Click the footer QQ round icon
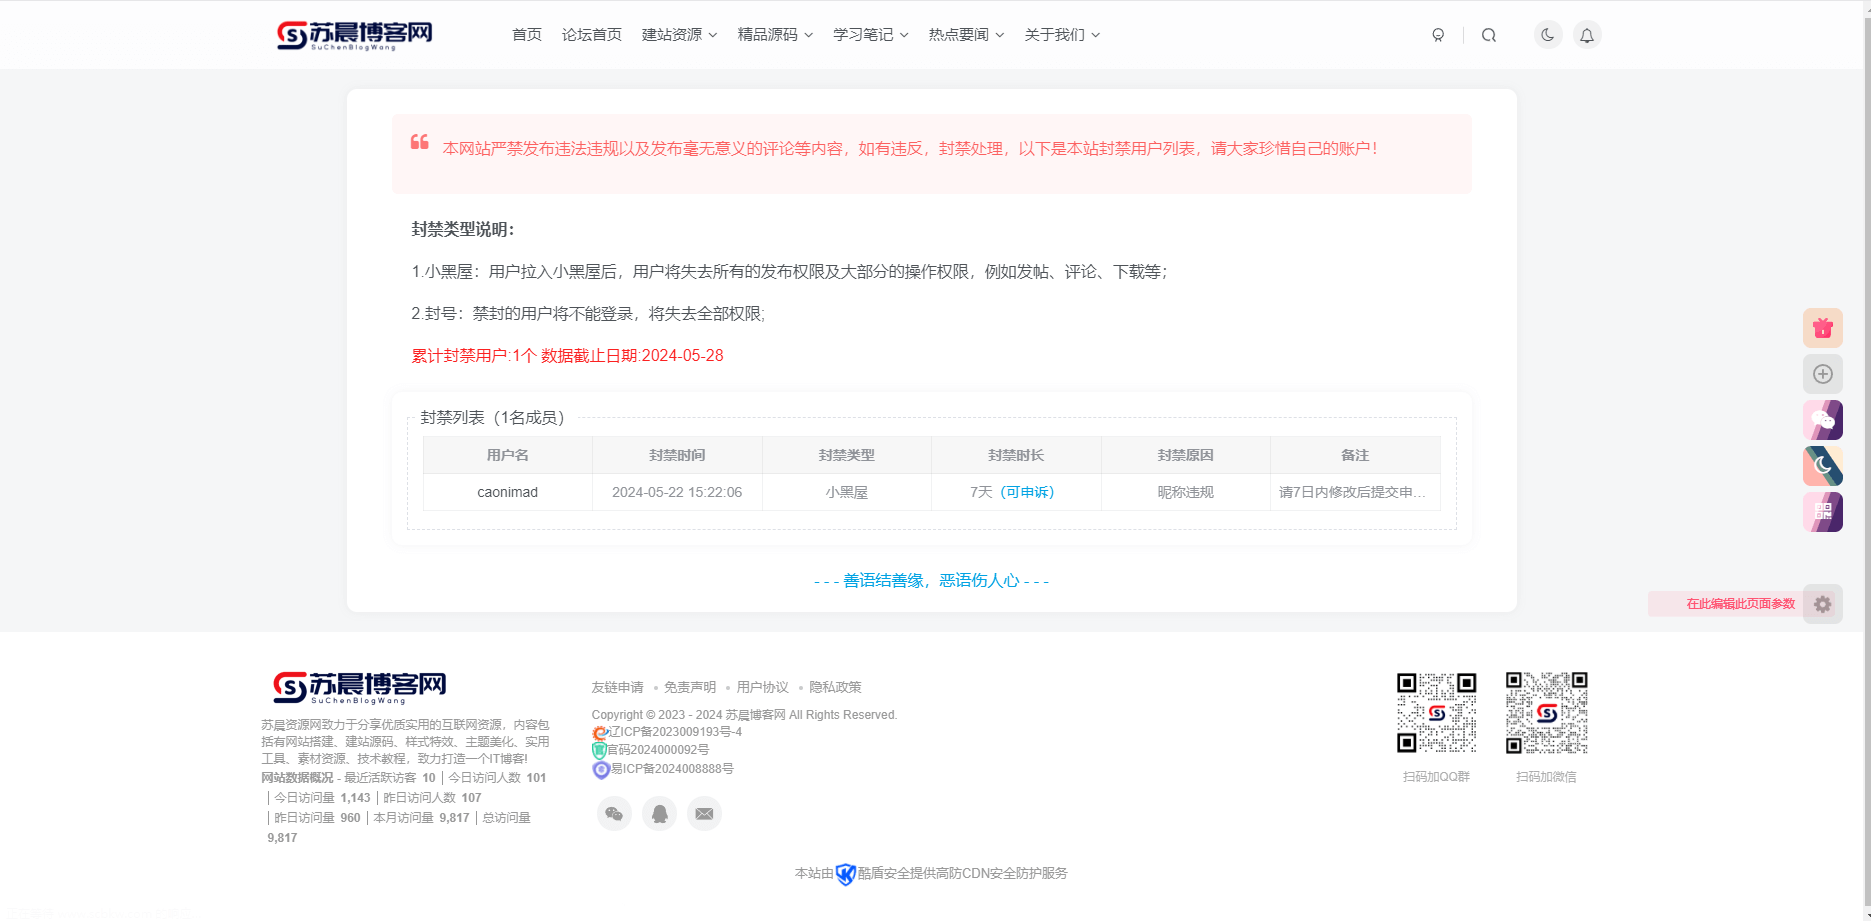This screenshot has width=1871, height=921. coord(659,814)
